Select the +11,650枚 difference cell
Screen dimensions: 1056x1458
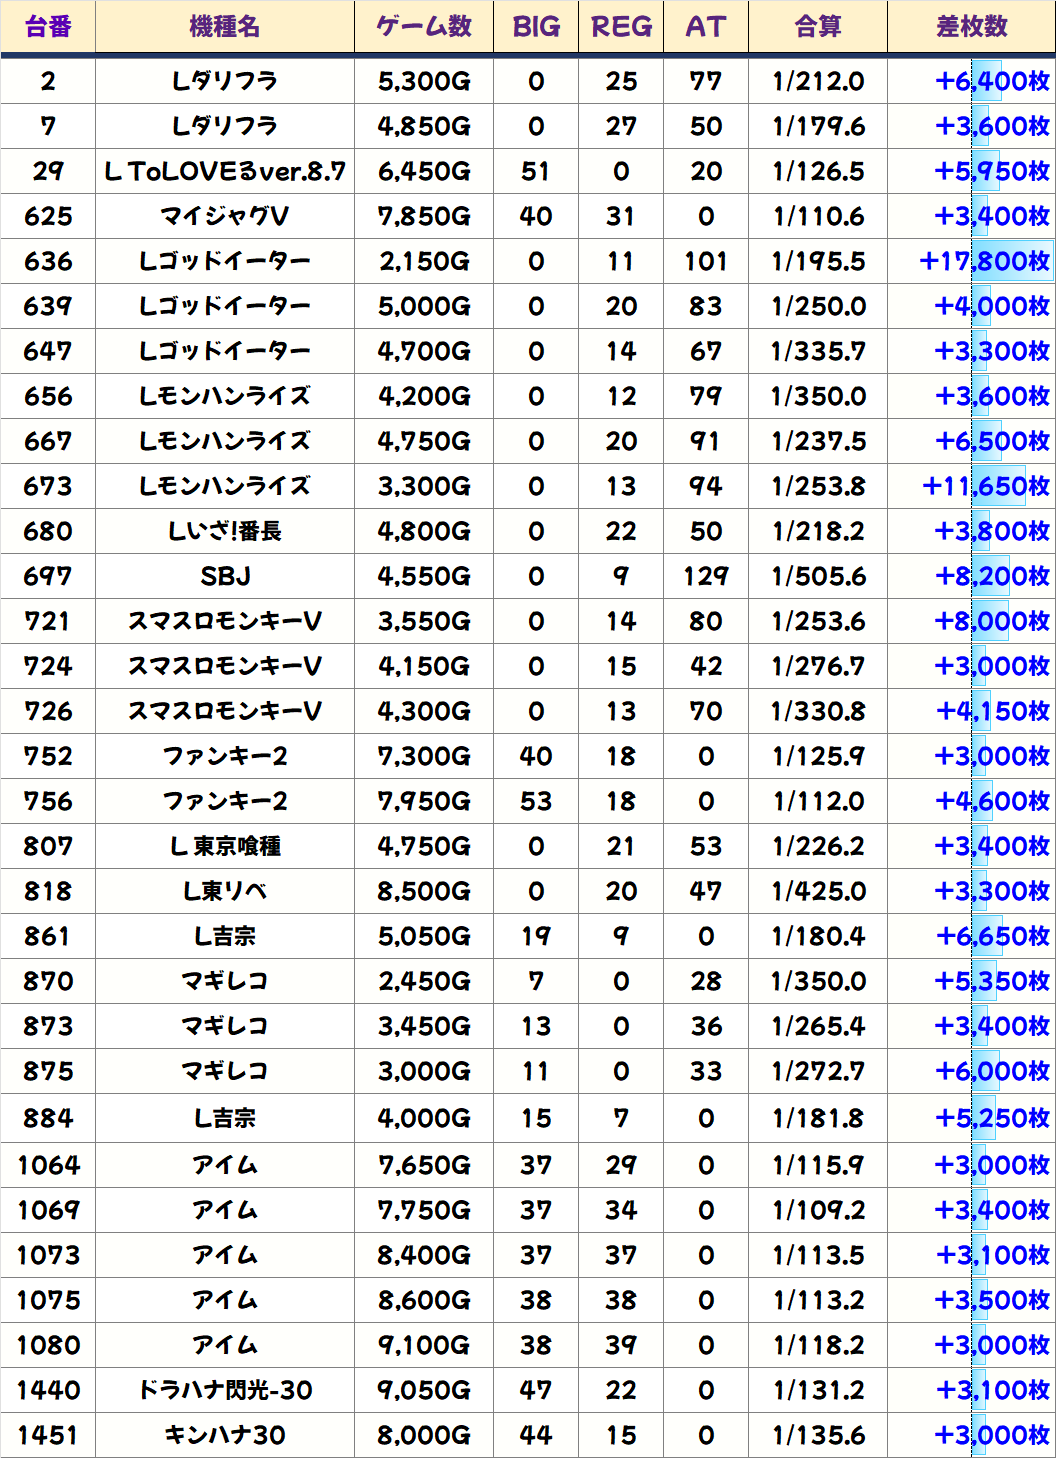click(985, 487)
